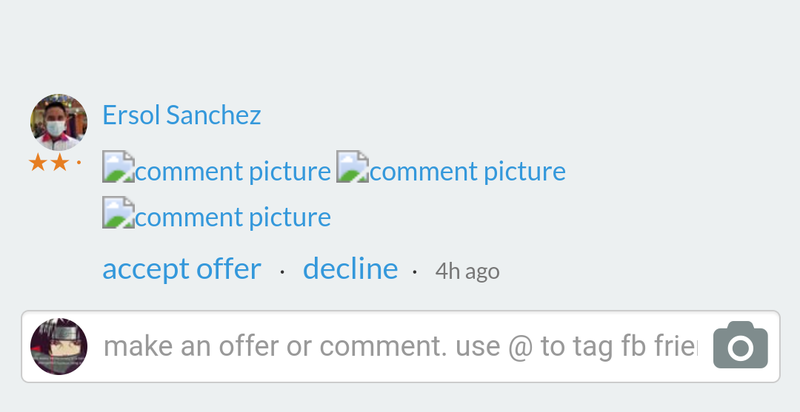Open the second 'comment picture' text link

tap(467, 172)
